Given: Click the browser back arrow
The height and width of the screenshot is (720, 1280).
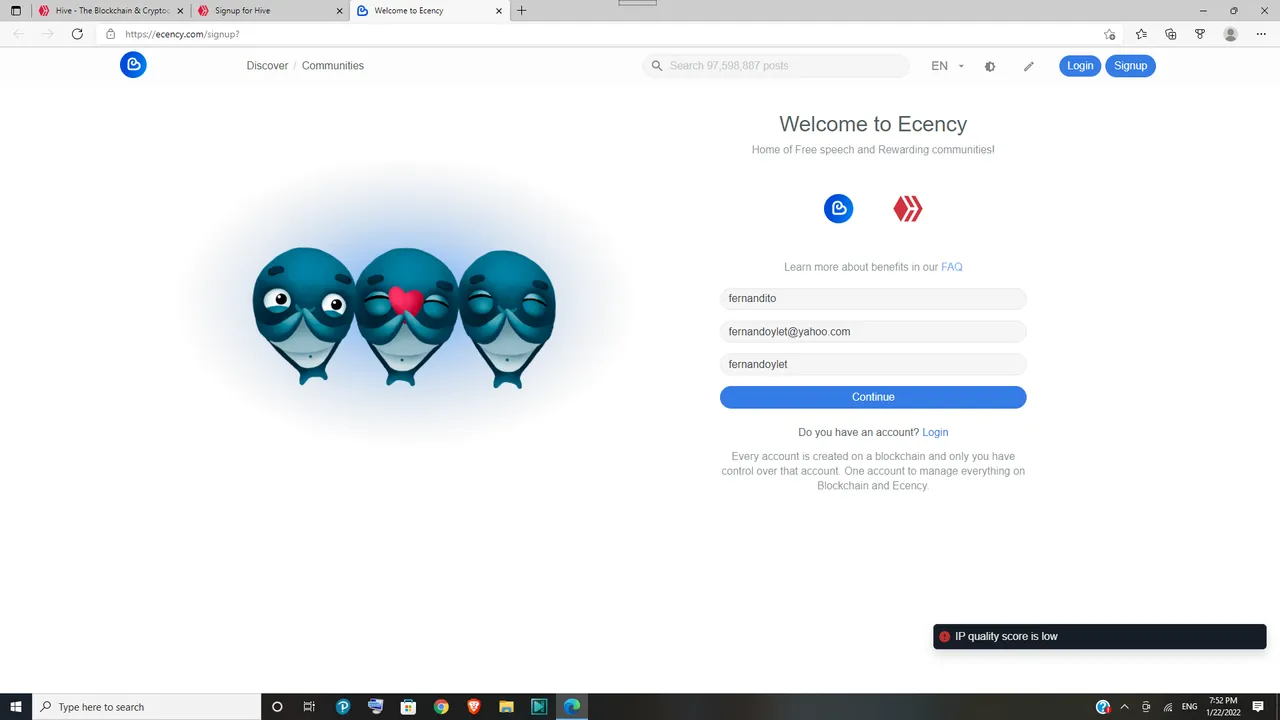Looking at the screenshot, I should pos(18,34).
